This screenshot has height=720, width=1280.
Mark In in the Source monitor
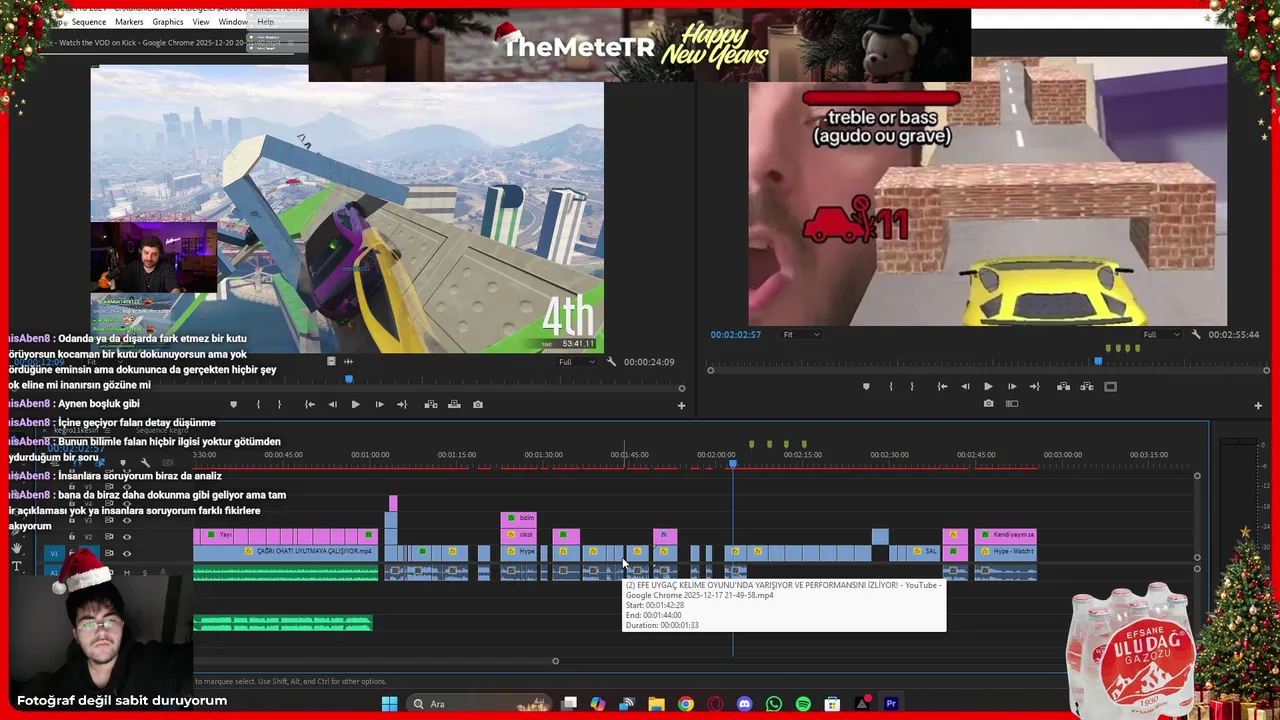(258, 405)
